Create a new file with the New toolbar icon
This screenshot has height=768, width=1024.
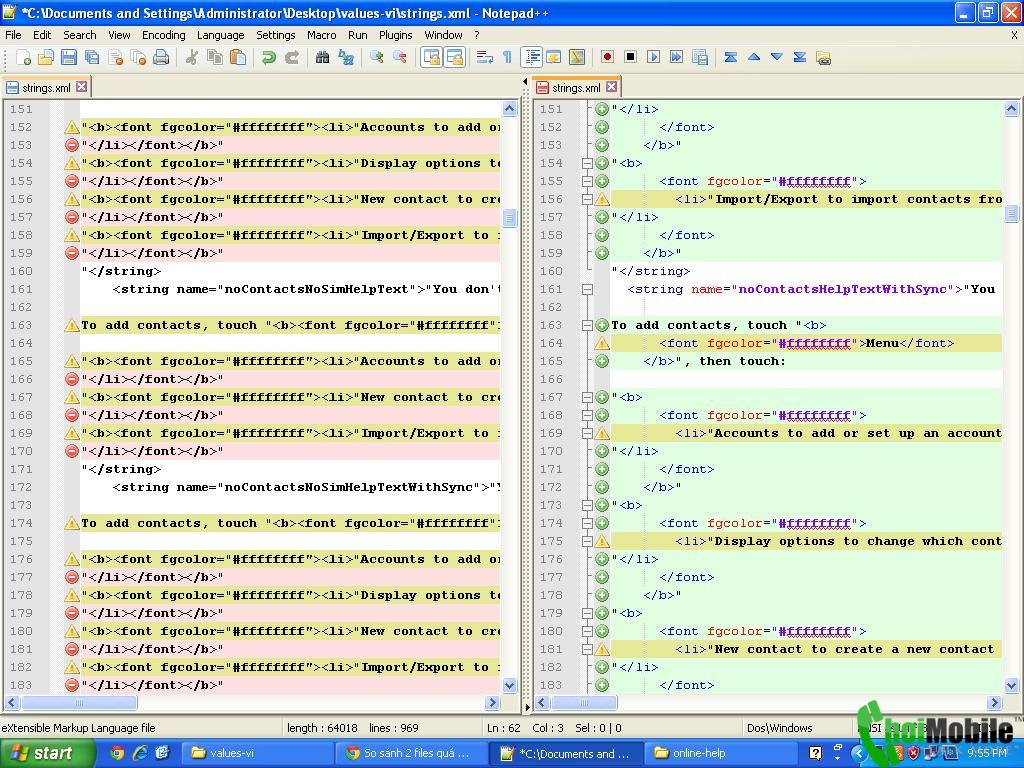(x=23, y=58)
